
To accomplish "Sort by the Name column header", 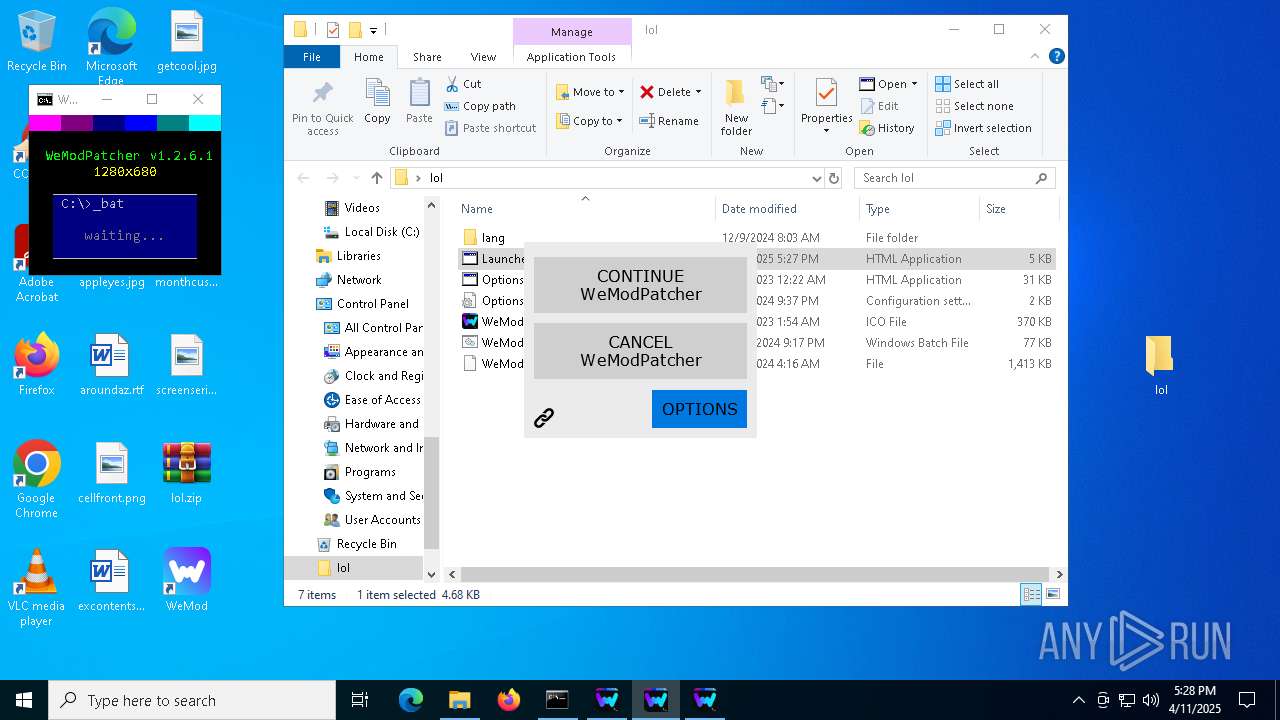I will (586, 208).
